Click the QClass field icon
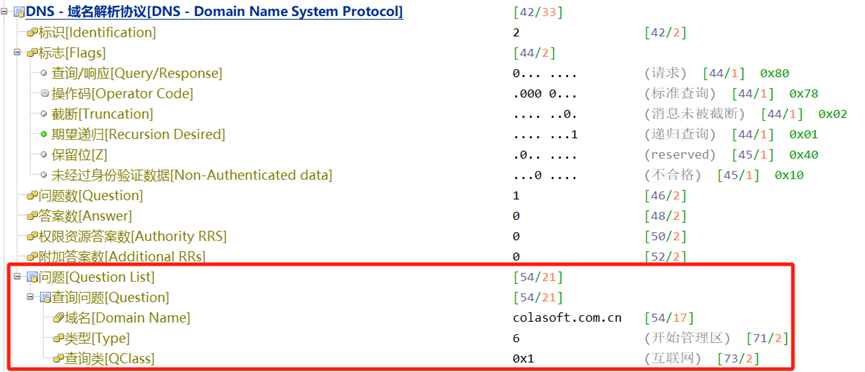865x372 pixels. [58, 359]
